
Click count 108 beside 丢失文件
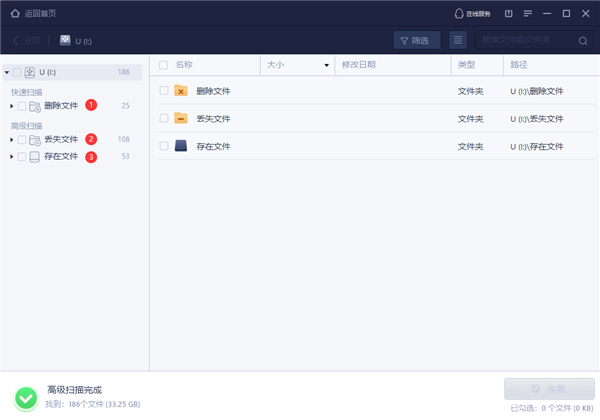pos(124,139)
